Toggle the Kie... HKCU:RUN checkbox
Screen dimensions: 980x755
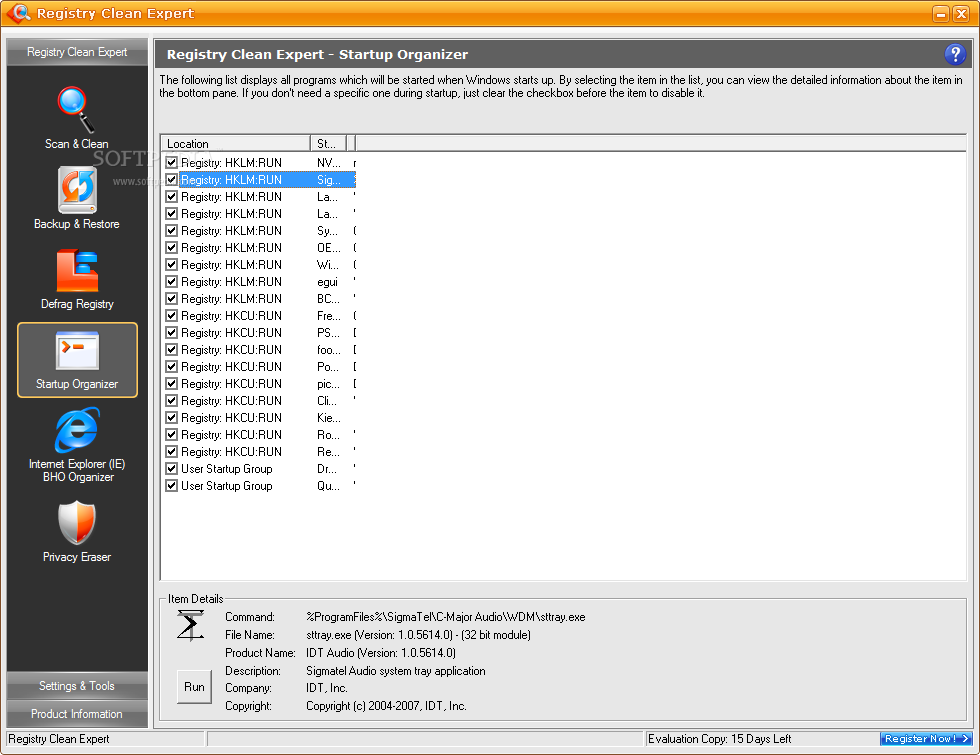(172, 418)
